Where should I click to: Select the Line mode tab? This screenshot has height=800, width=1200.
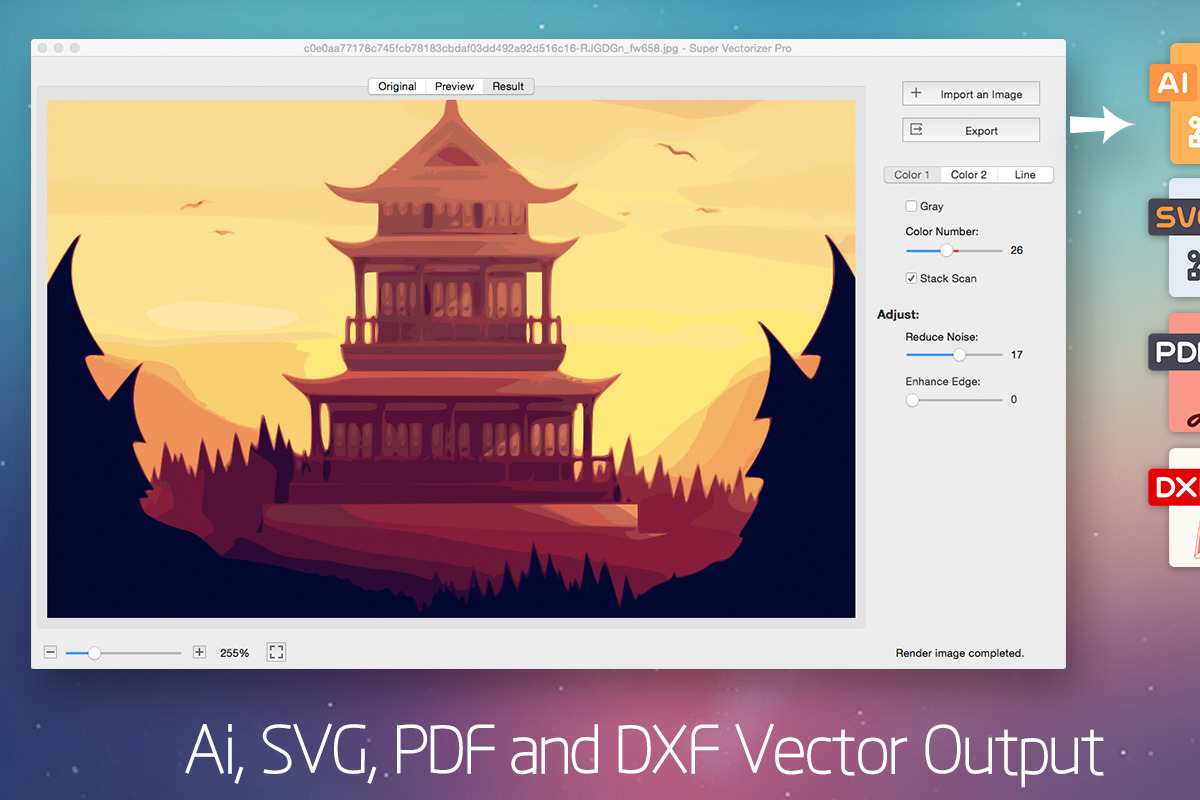click(1025, 174)
